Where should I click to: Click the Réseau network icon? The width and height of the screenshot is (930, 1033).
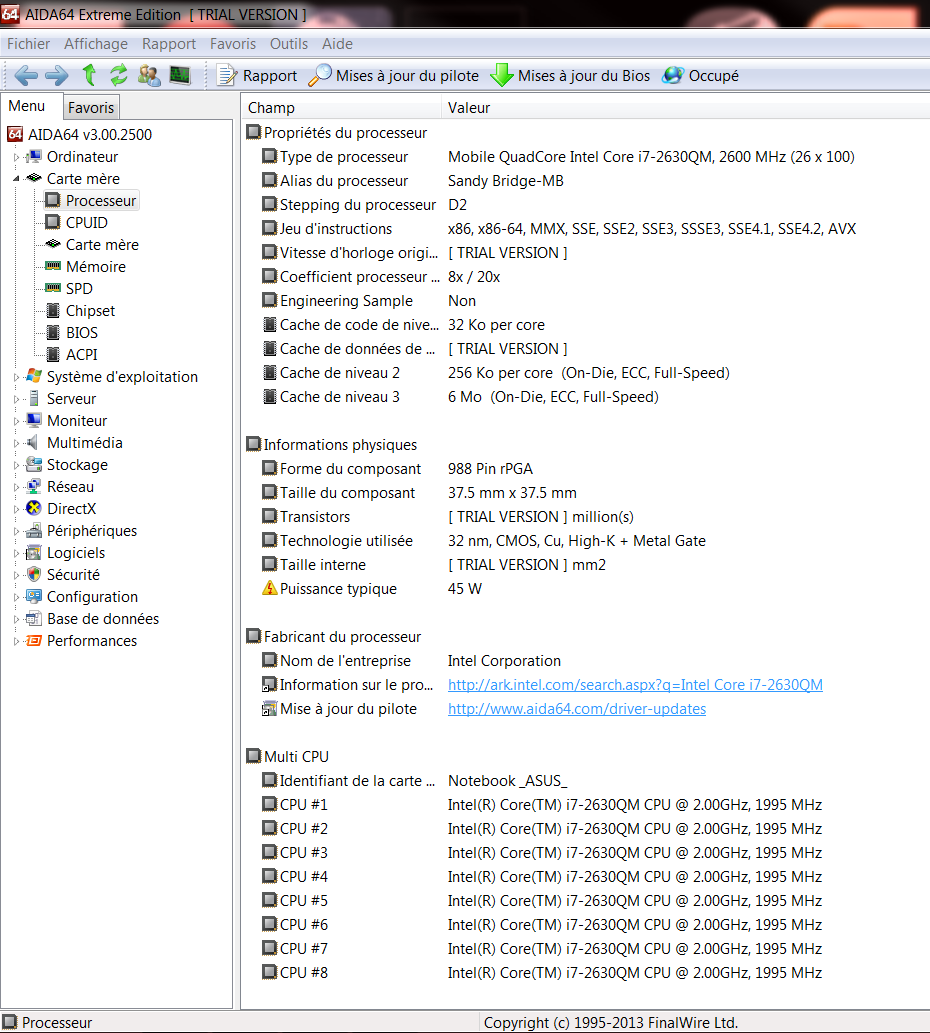coord(34,486)
